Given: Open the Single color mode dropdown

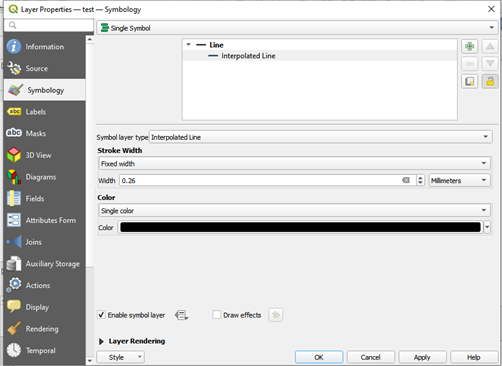Looking at the screenshot, I should (294, 210).
